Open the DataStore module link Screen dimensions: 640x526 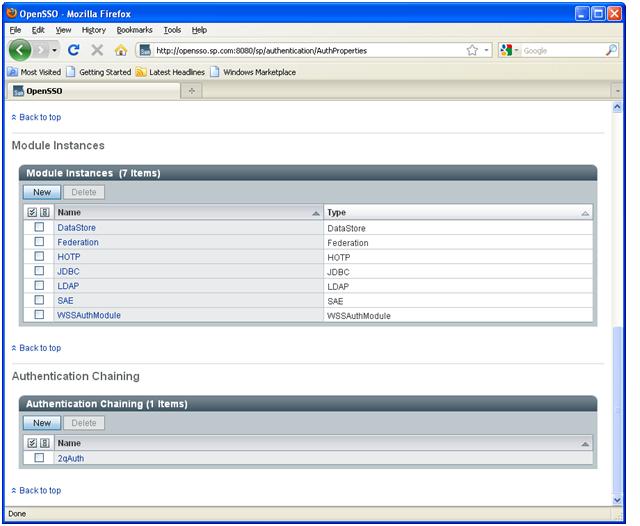(76, 228)
